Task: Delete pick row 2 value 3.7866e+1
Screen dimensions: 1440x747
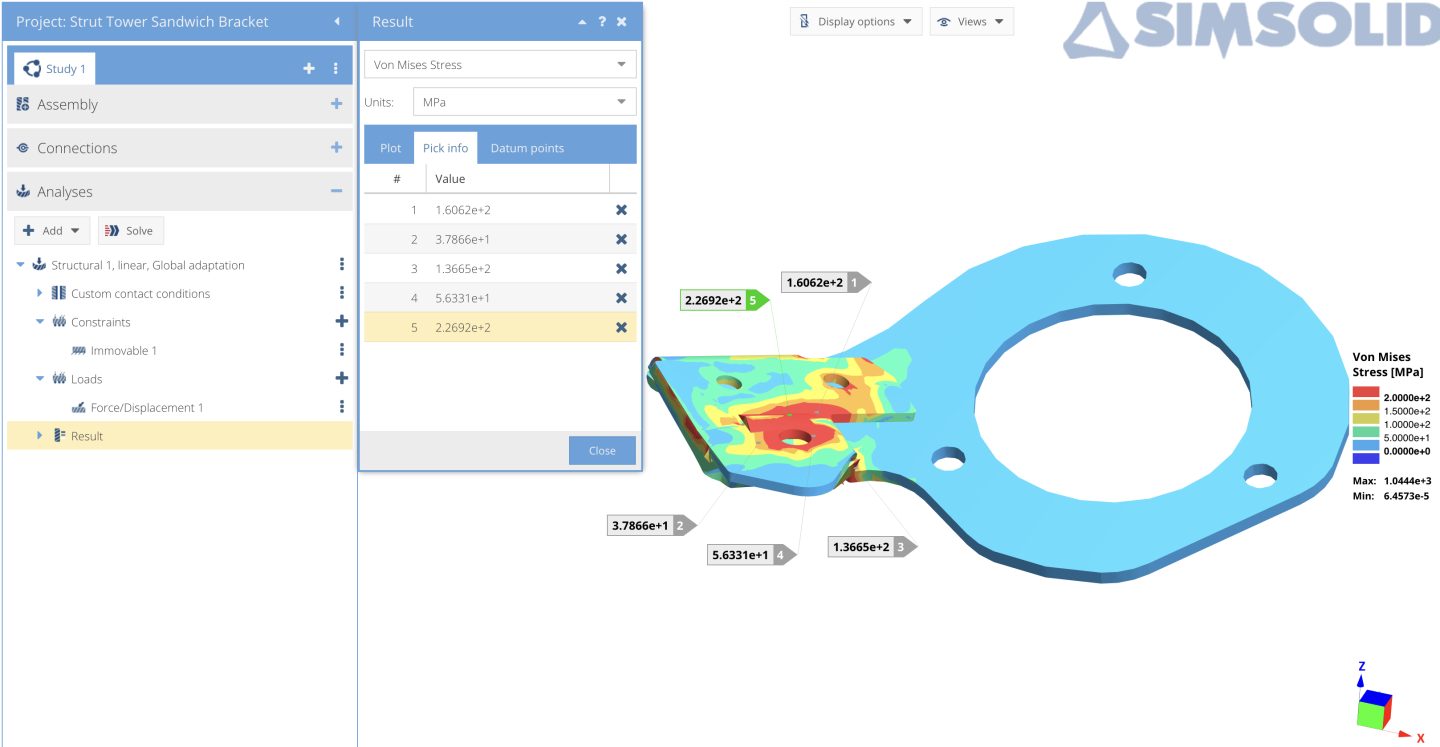Action: [x=621, y=239]
